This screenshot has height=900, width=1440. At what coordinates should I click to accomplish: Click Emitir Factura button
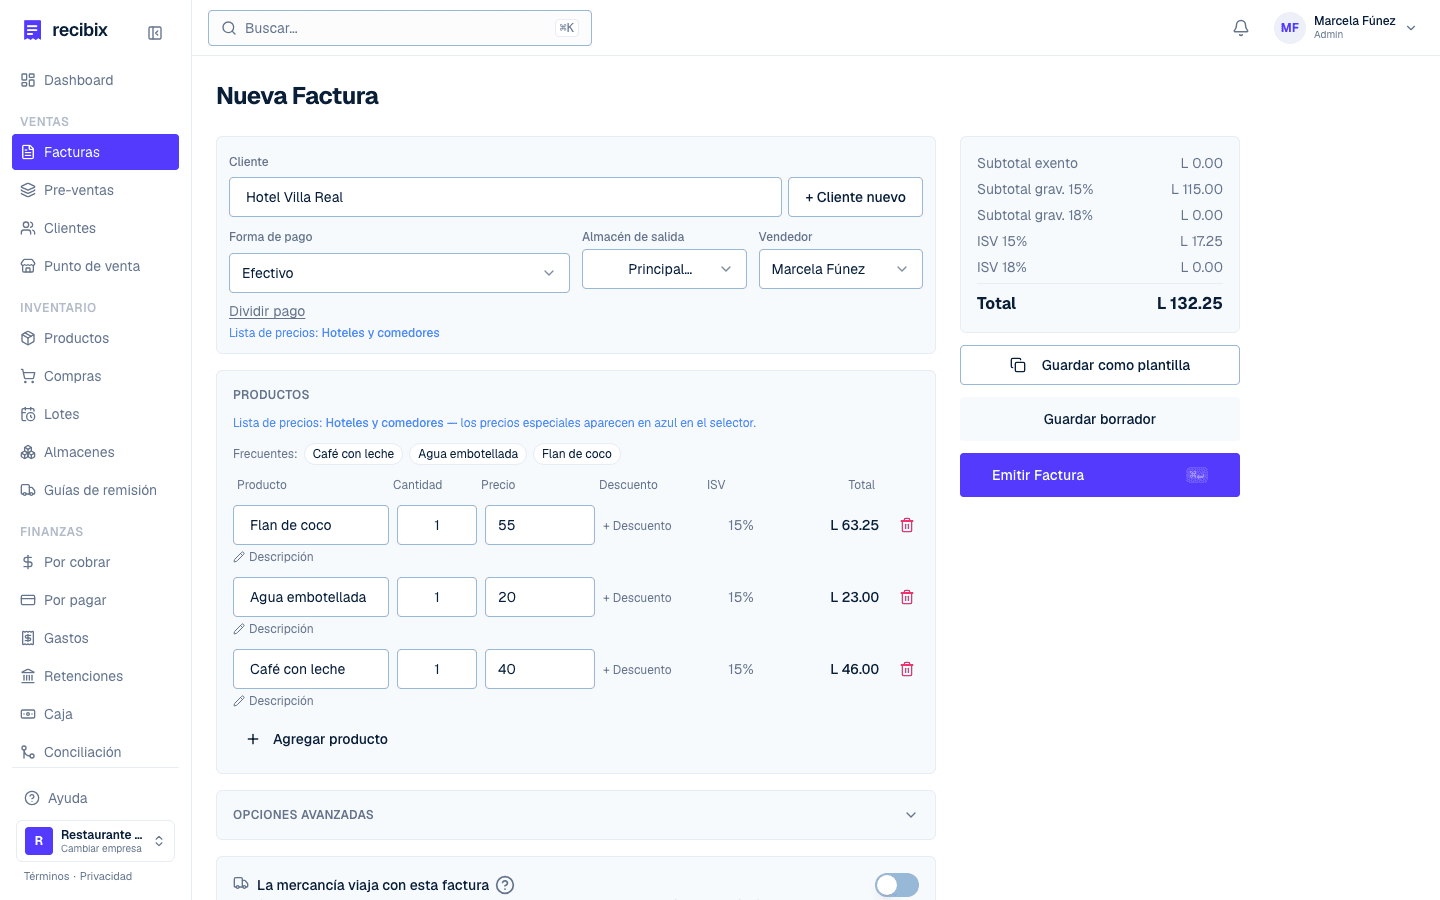click(1100, 475)
